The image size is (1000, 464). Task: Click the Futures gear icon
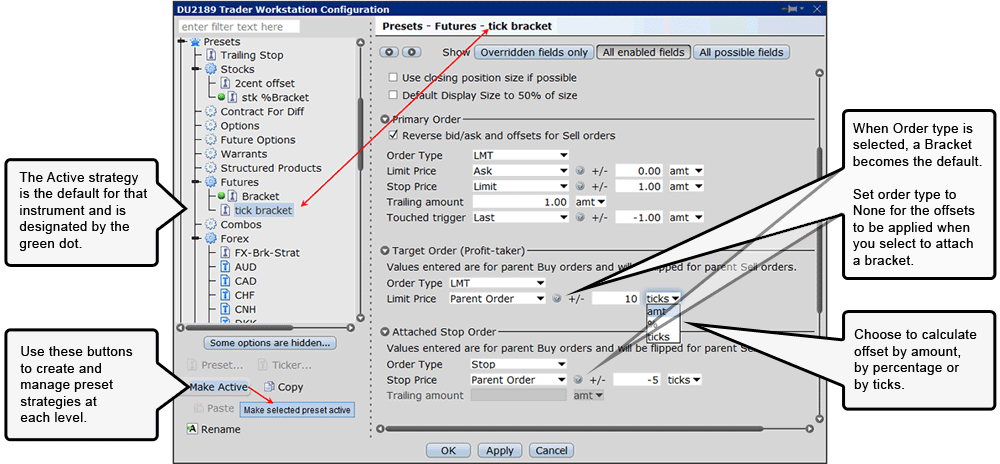pos(210,182)
